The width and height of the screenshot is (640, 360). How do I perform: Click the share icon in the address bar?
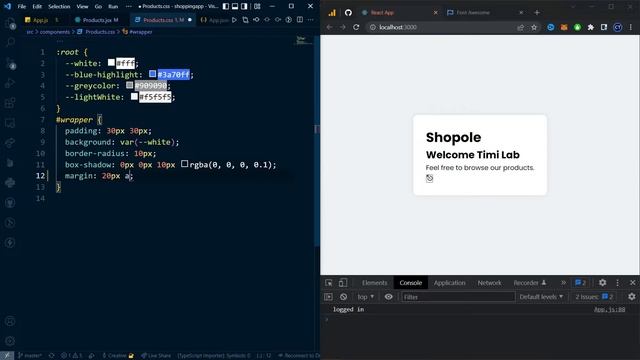click(x=520, y=27)
